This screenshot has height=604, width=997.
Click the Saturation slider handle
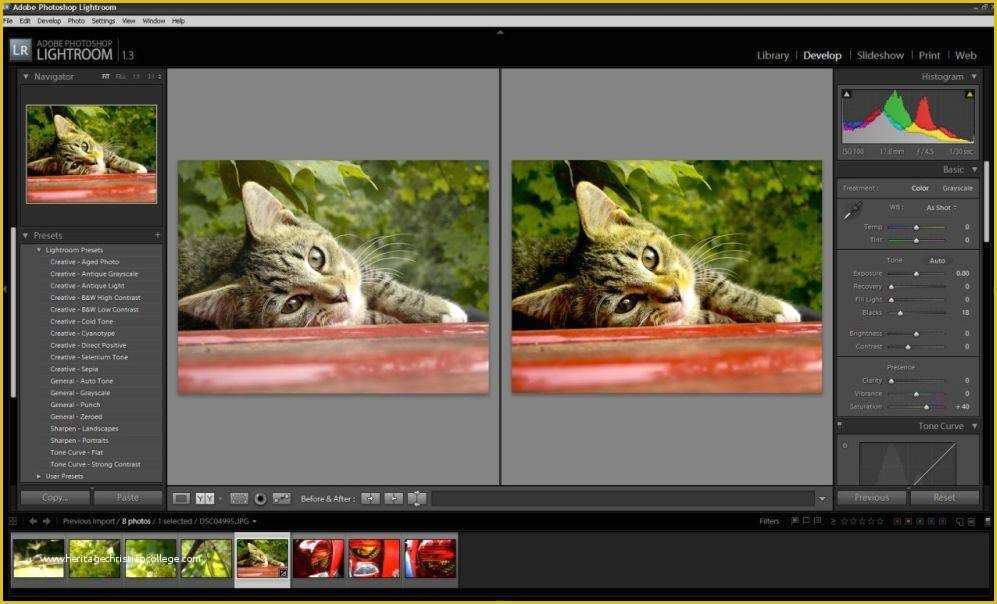[x=927, y=407]
